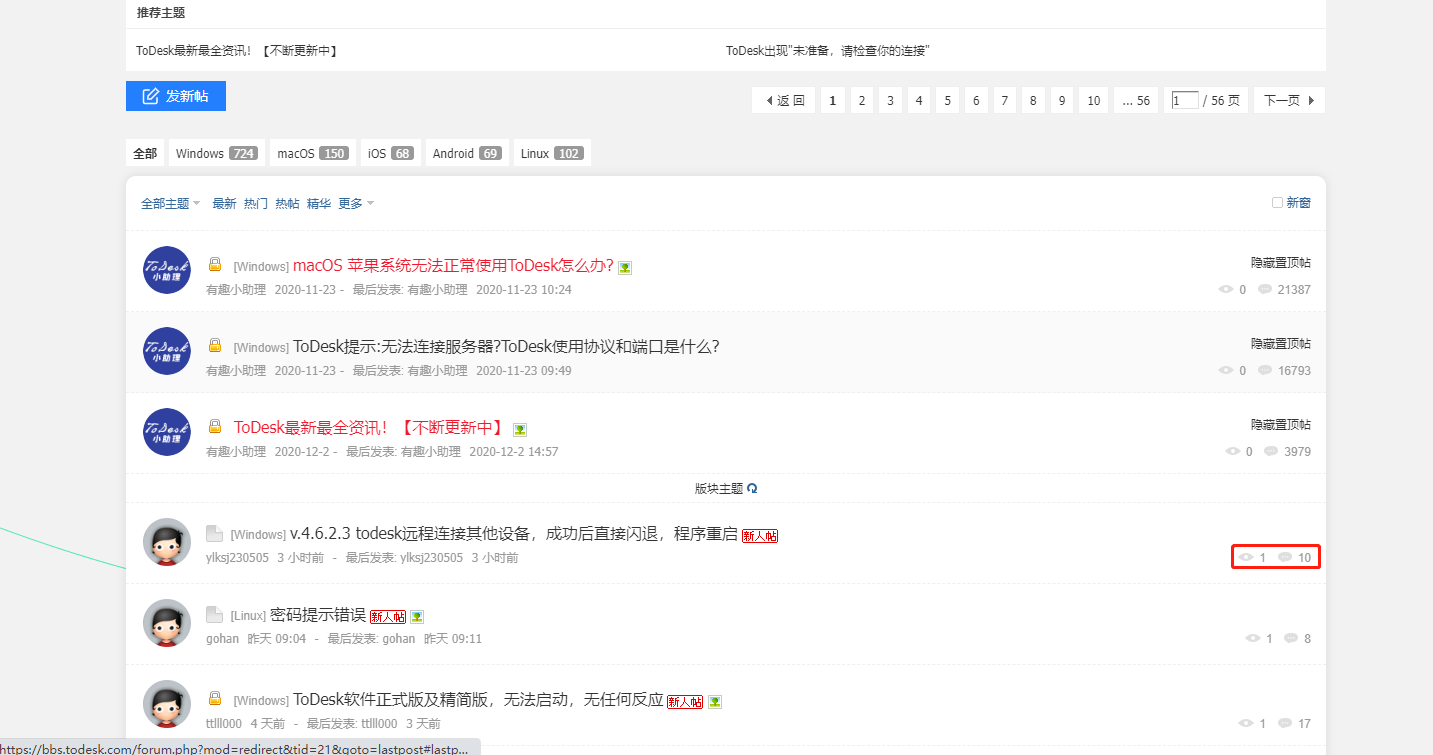Expand the 更多 dropdown
The width and height of the screenshot is (1433, 755).
356,203
